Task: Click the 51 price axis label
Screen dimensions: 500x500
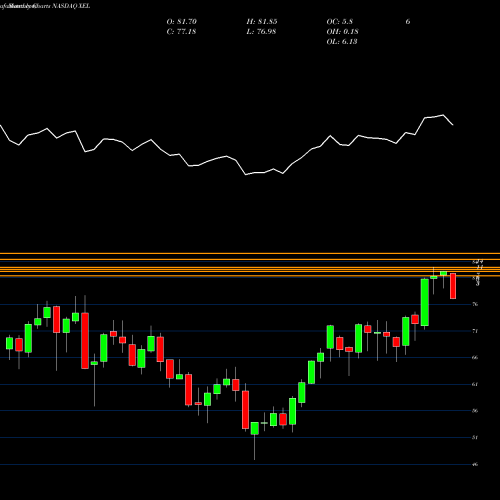Action: (x=475, y=437)
